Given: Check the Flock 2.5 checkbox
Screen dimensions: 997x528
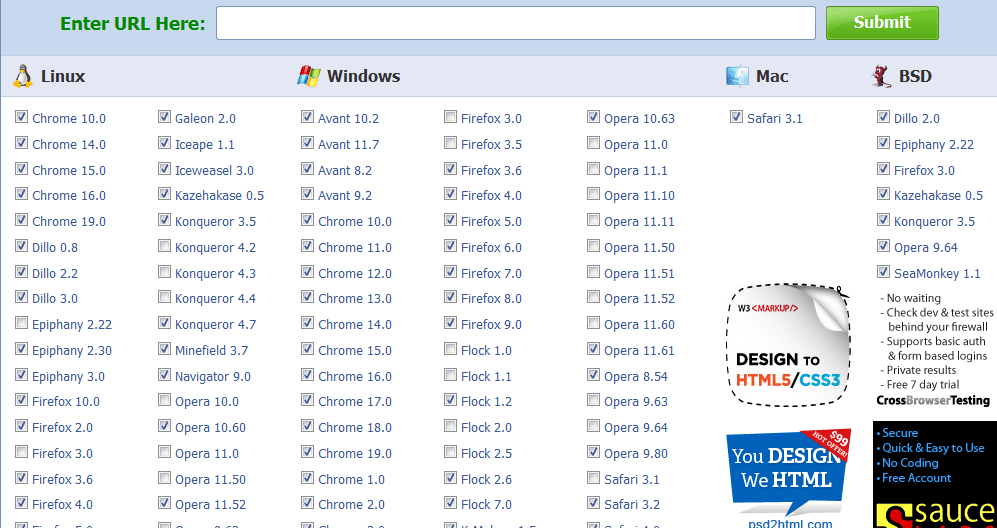Looking at the screenshot, I should click(451, 452).
